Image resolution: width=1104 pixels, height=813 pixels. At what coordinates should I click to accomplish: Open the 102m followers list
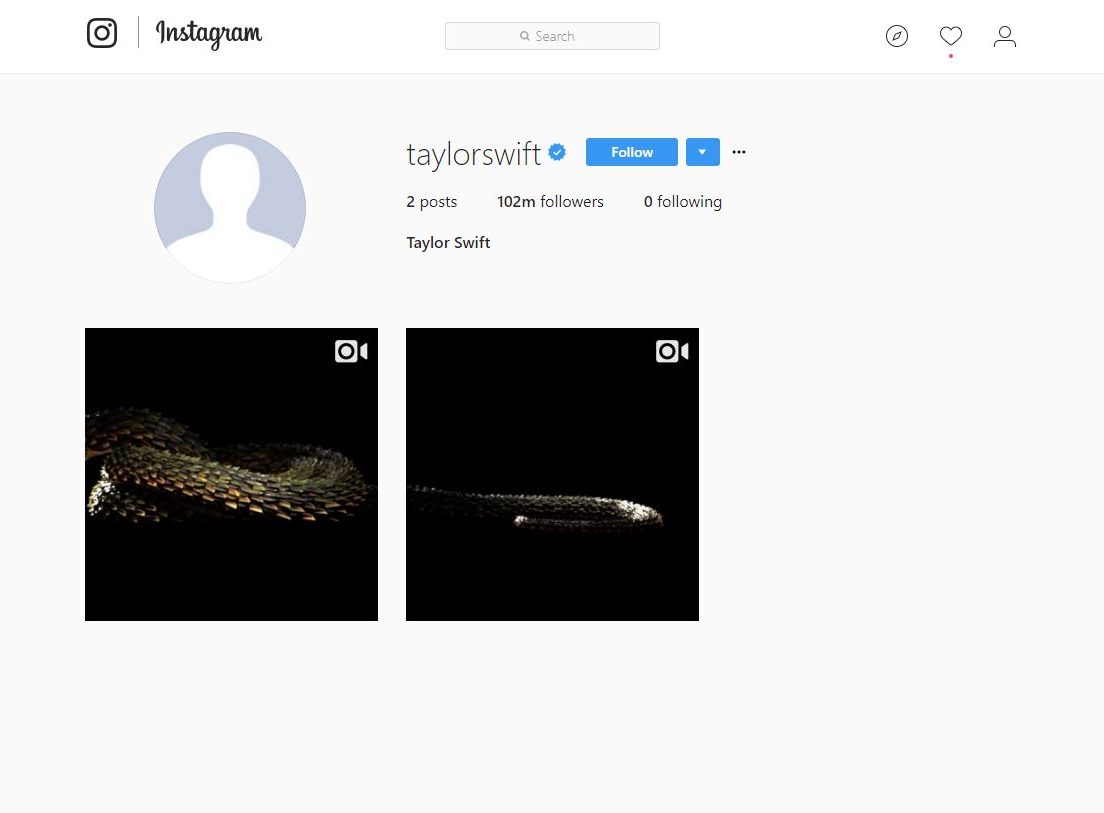(550, 202)
